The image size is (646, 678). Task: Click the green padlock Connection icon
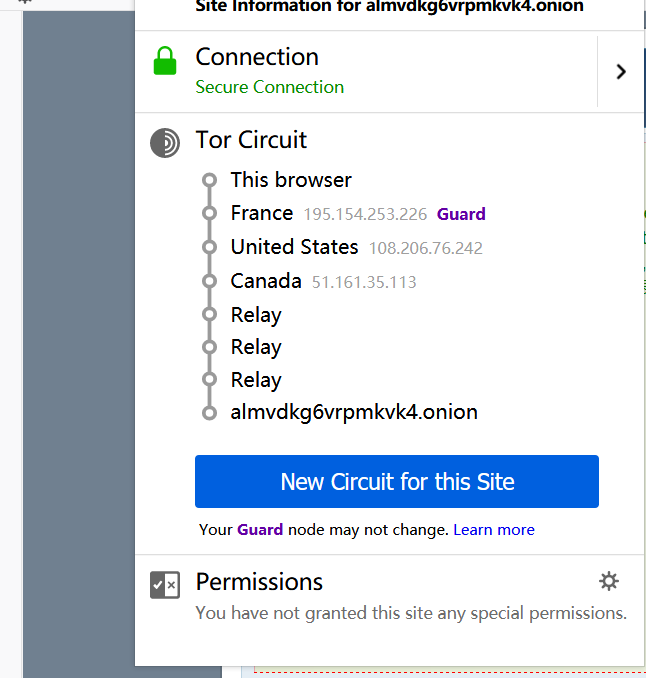pos(164,60)
